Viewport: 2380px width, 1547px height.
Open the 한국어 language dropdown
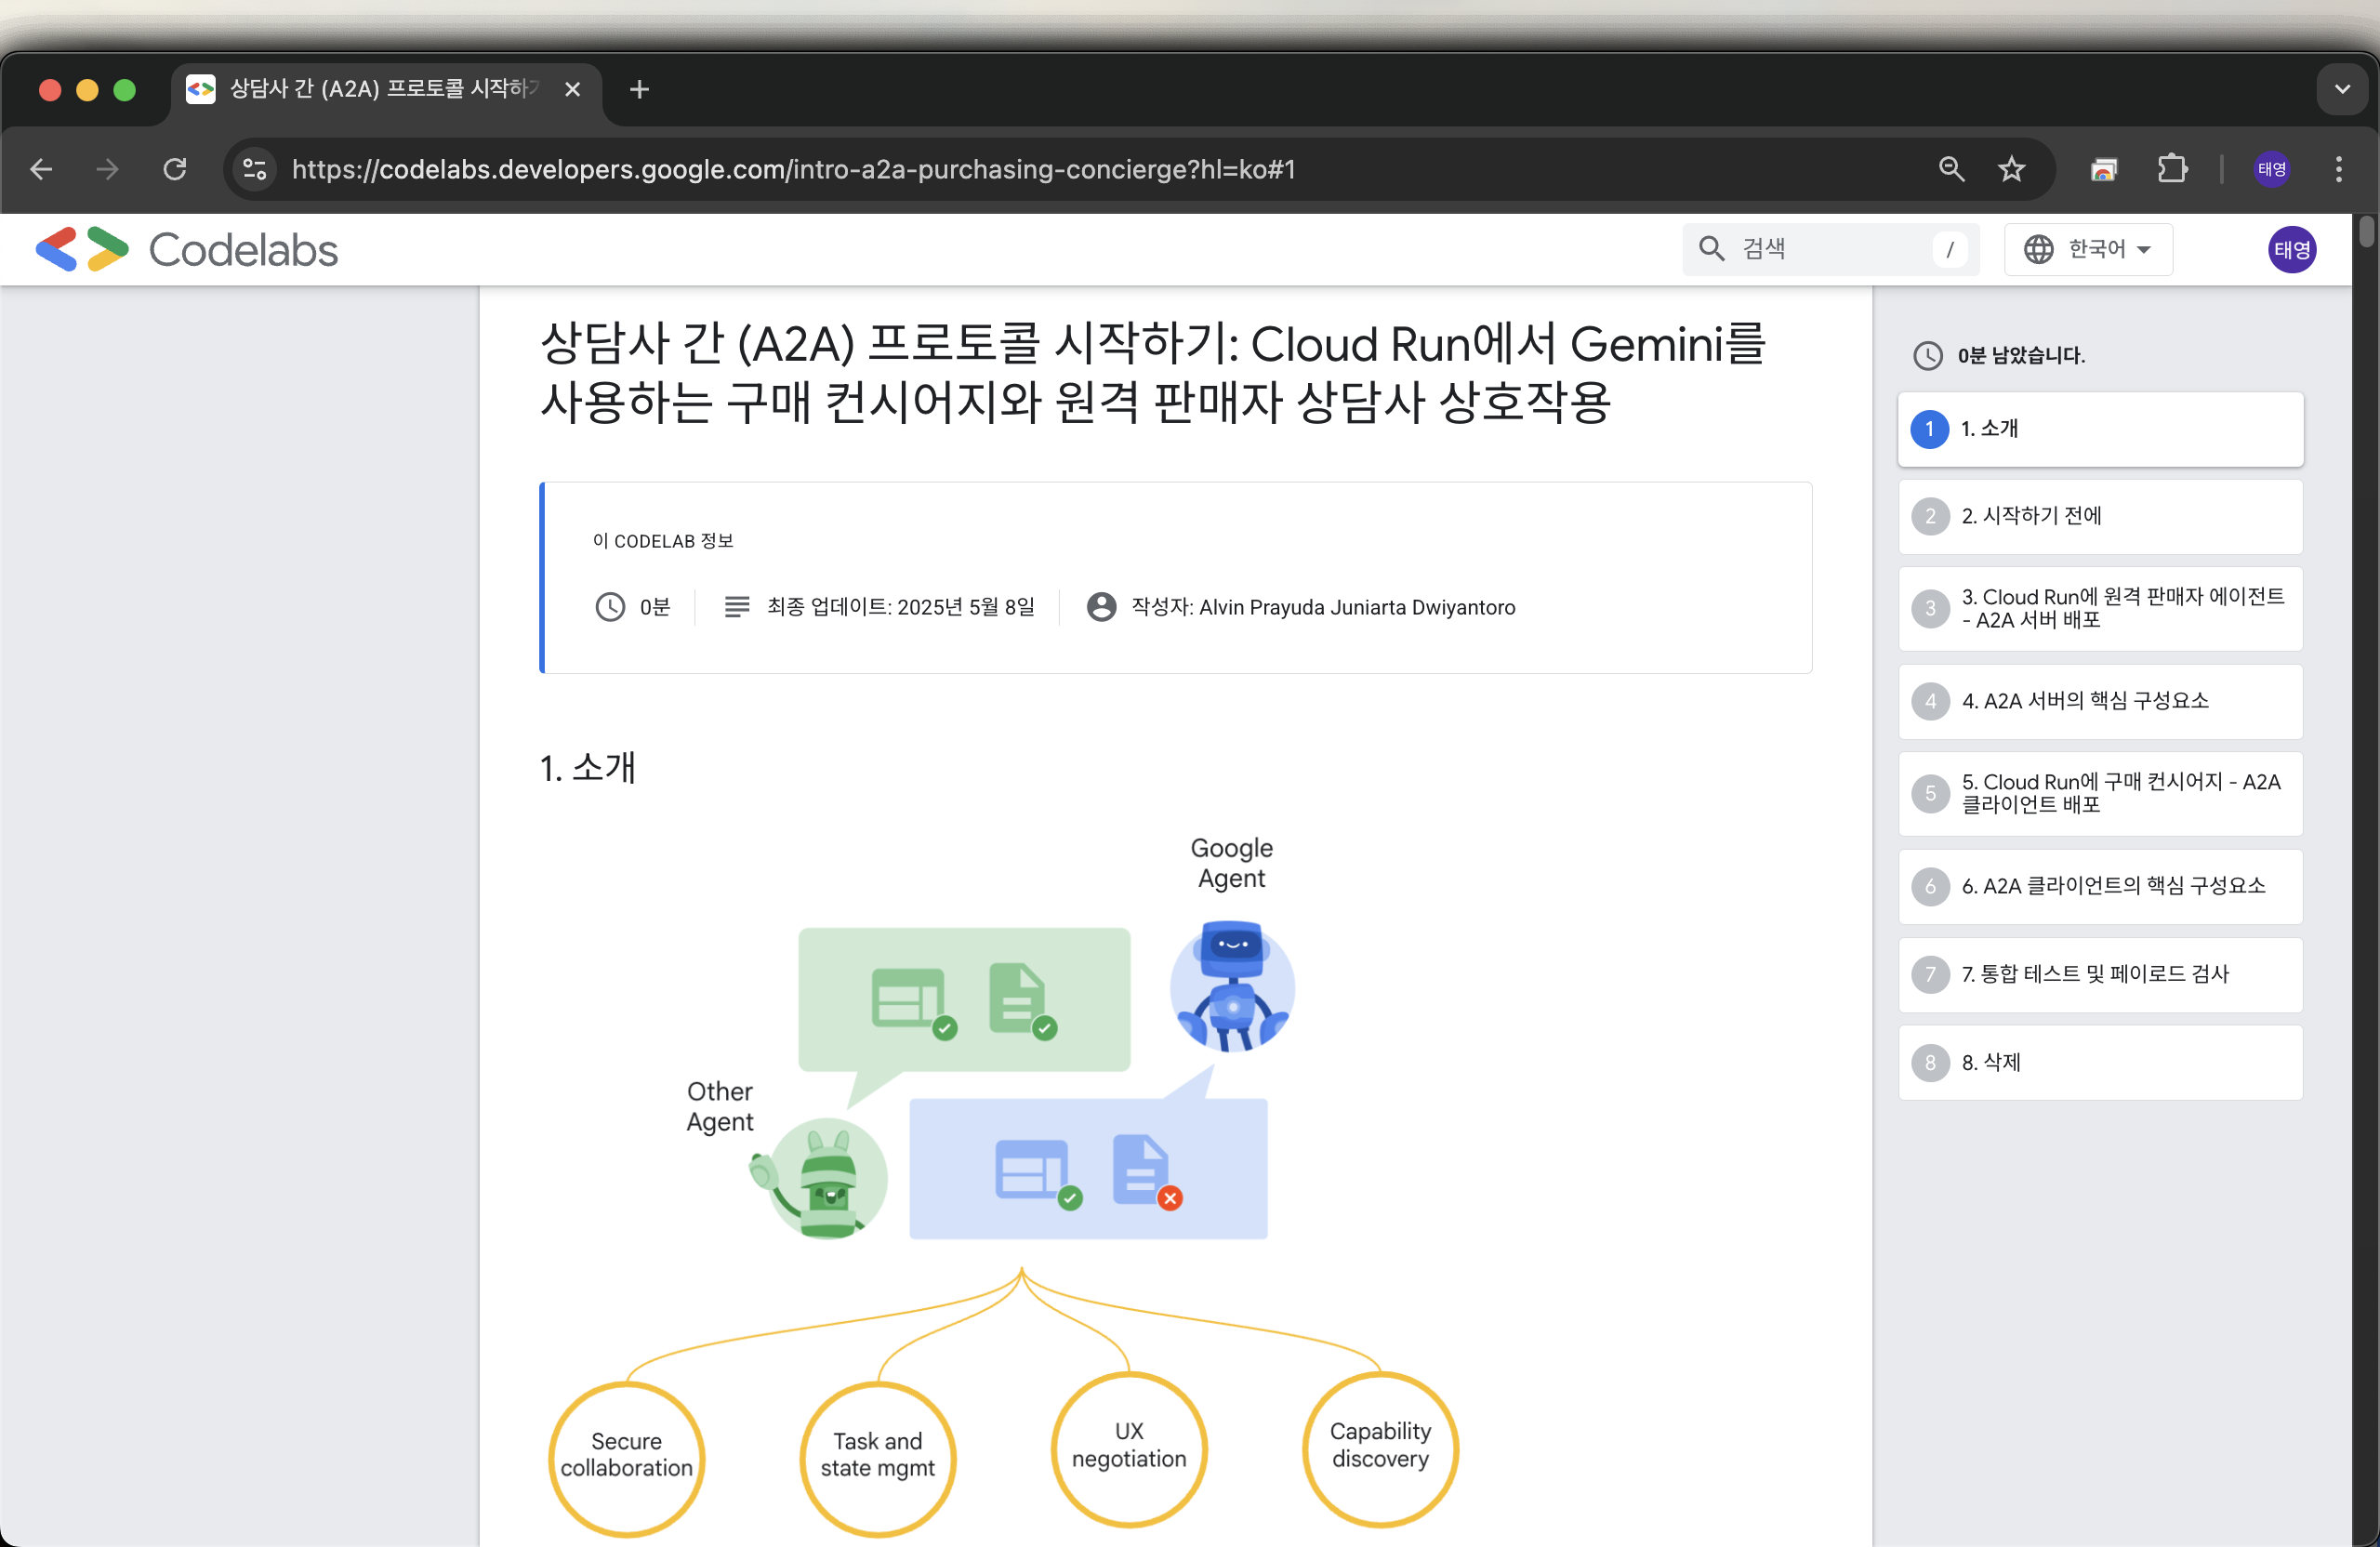click(x=2088, y=249)
